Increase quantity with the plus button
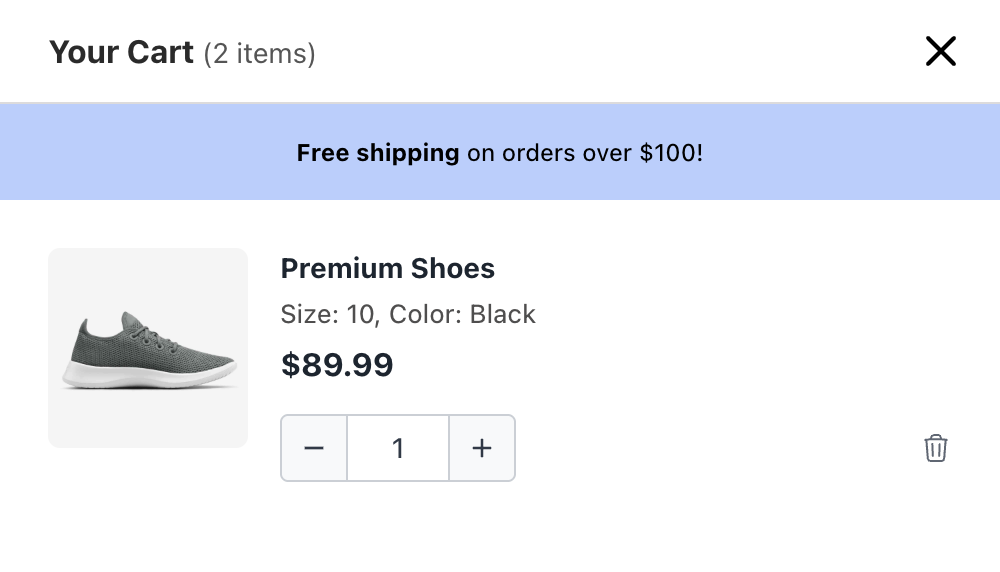Viewport: 1000px width, 572px height. 482,448
